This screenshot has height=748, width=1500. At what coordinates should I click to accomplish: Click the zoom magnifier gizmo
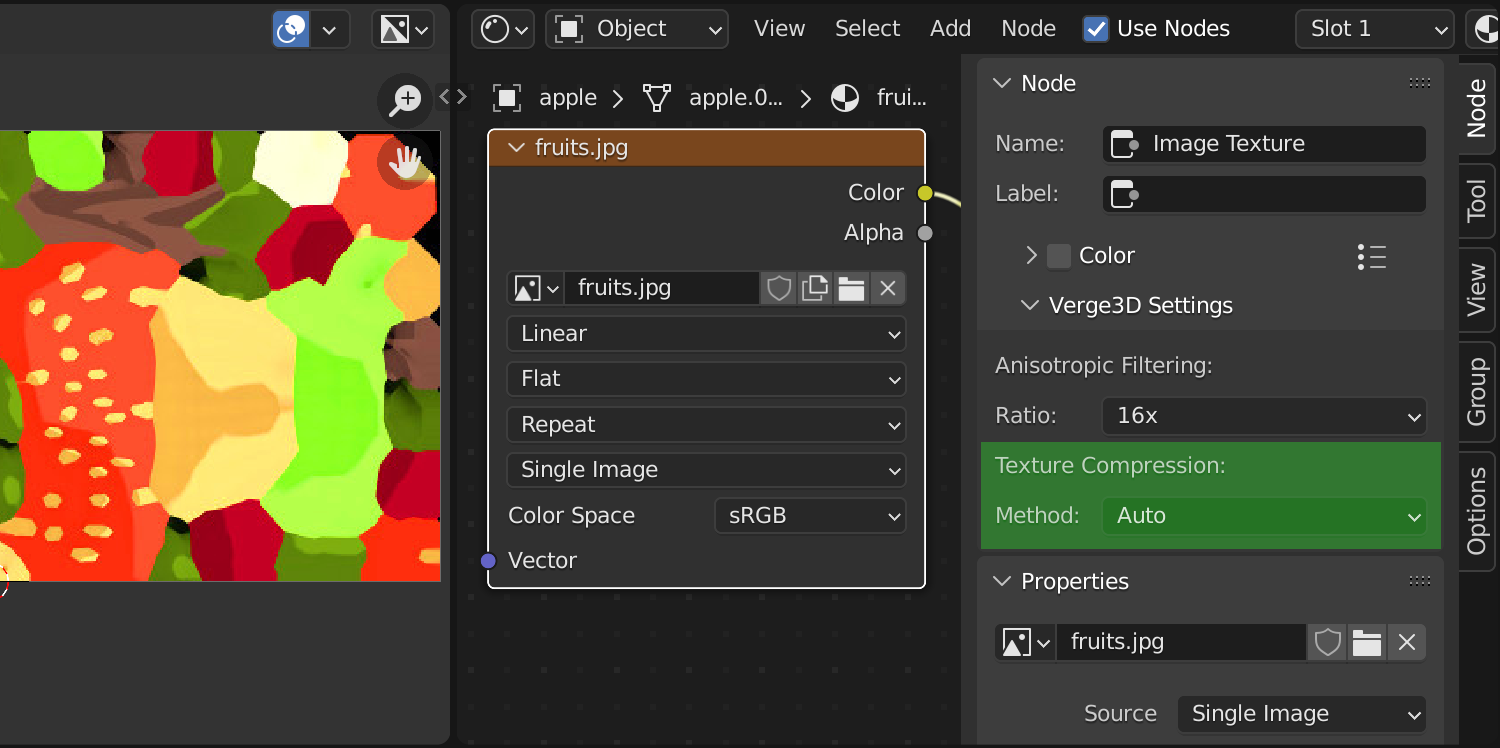pos(406,99)
